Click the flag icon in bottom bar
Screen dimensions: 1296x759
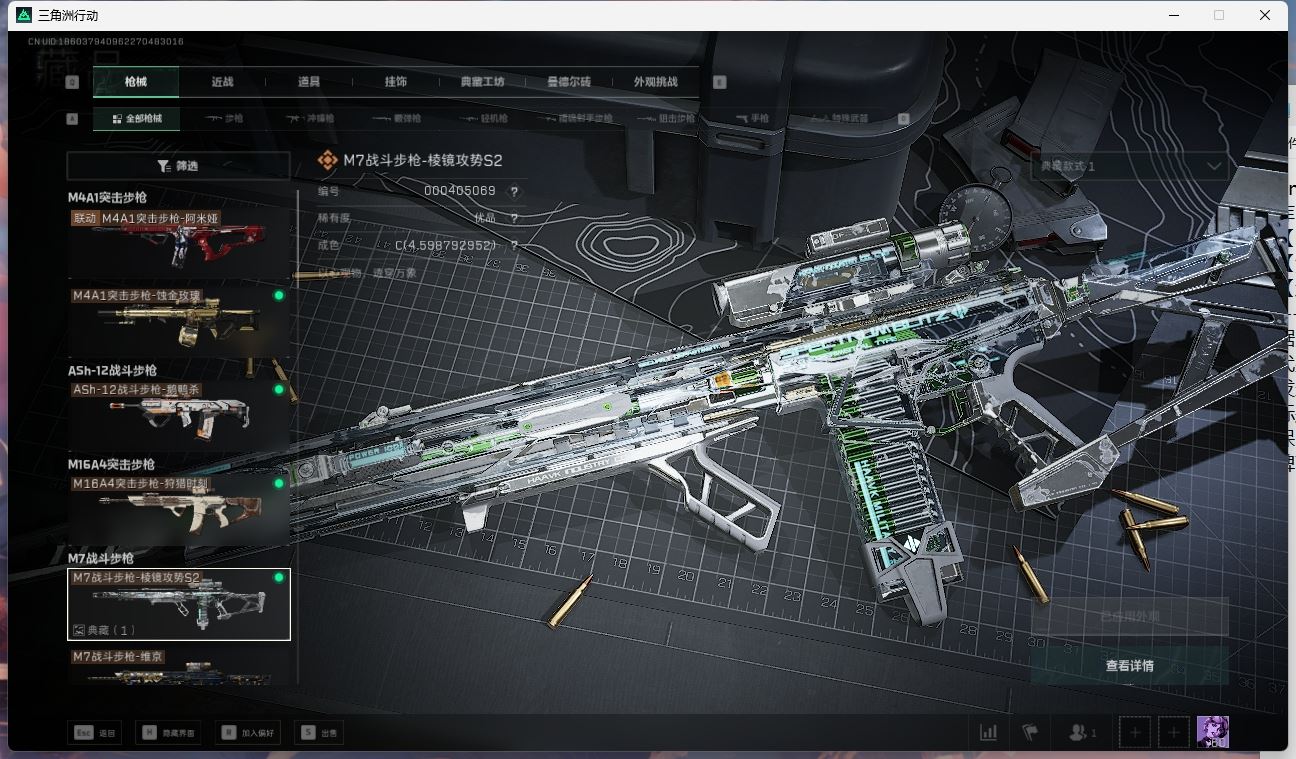tap(1030, 733)
